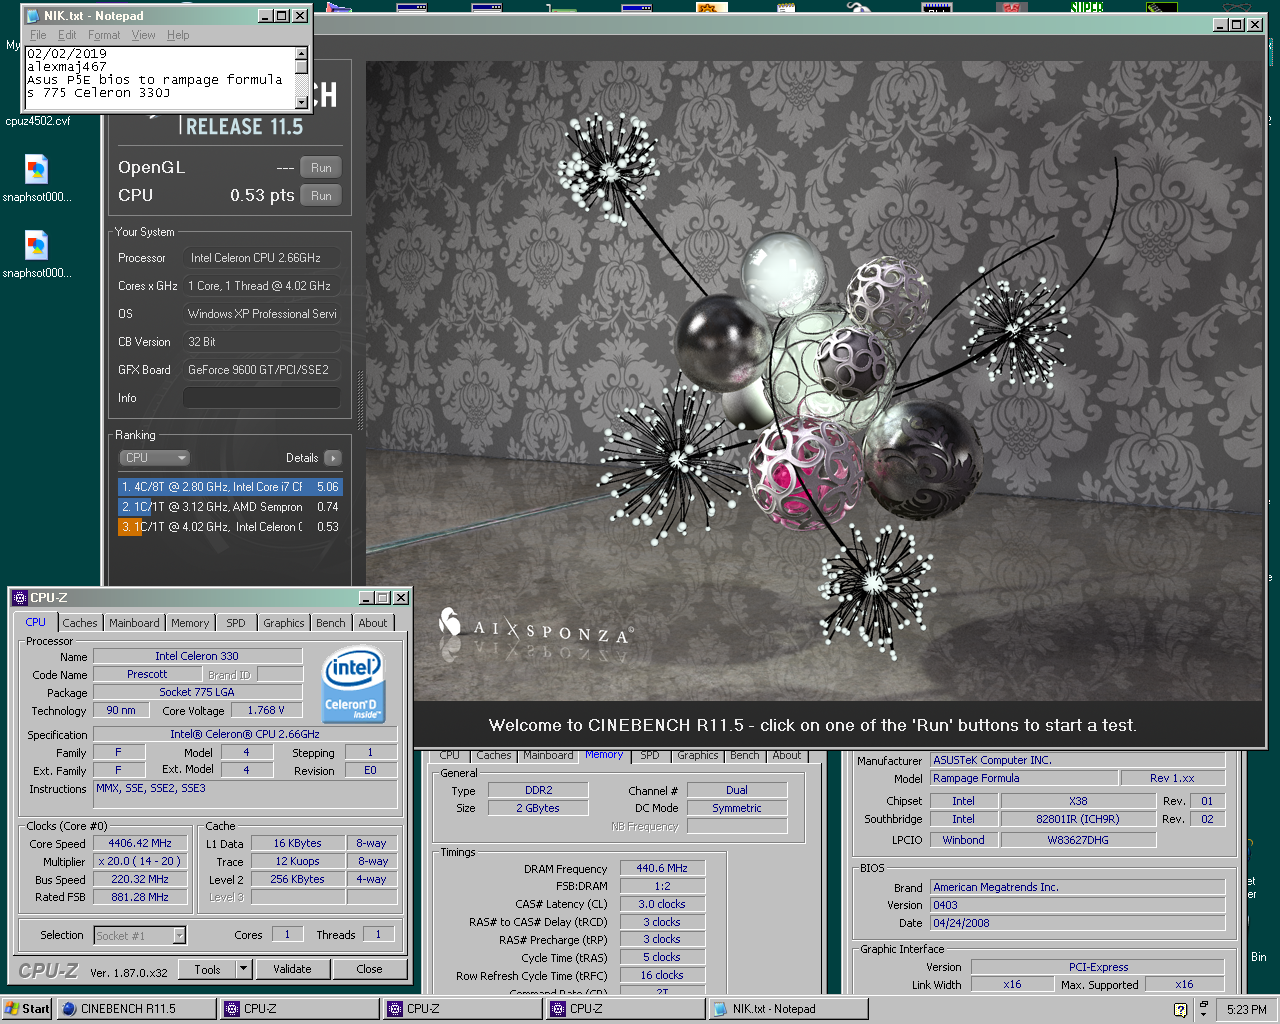Viewport: 1280px width, 1024px height.
Task: Click the 82801IR (ICH9R) southbridge value
Action: 1078,819
